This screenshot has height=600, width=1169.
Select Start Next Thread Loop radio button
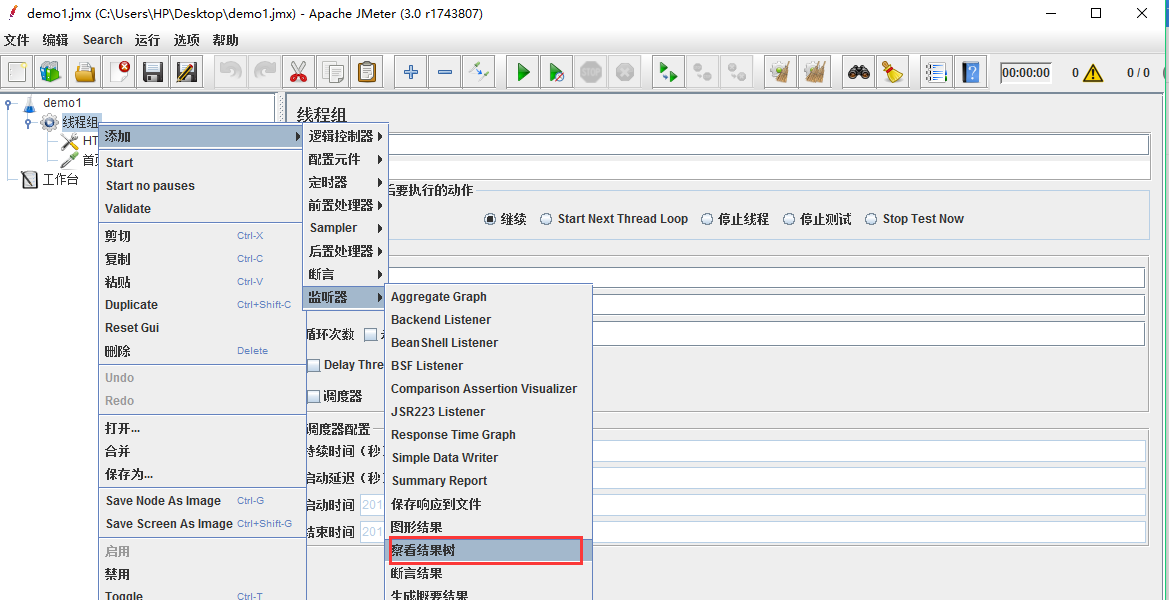(x=546, y=219)
